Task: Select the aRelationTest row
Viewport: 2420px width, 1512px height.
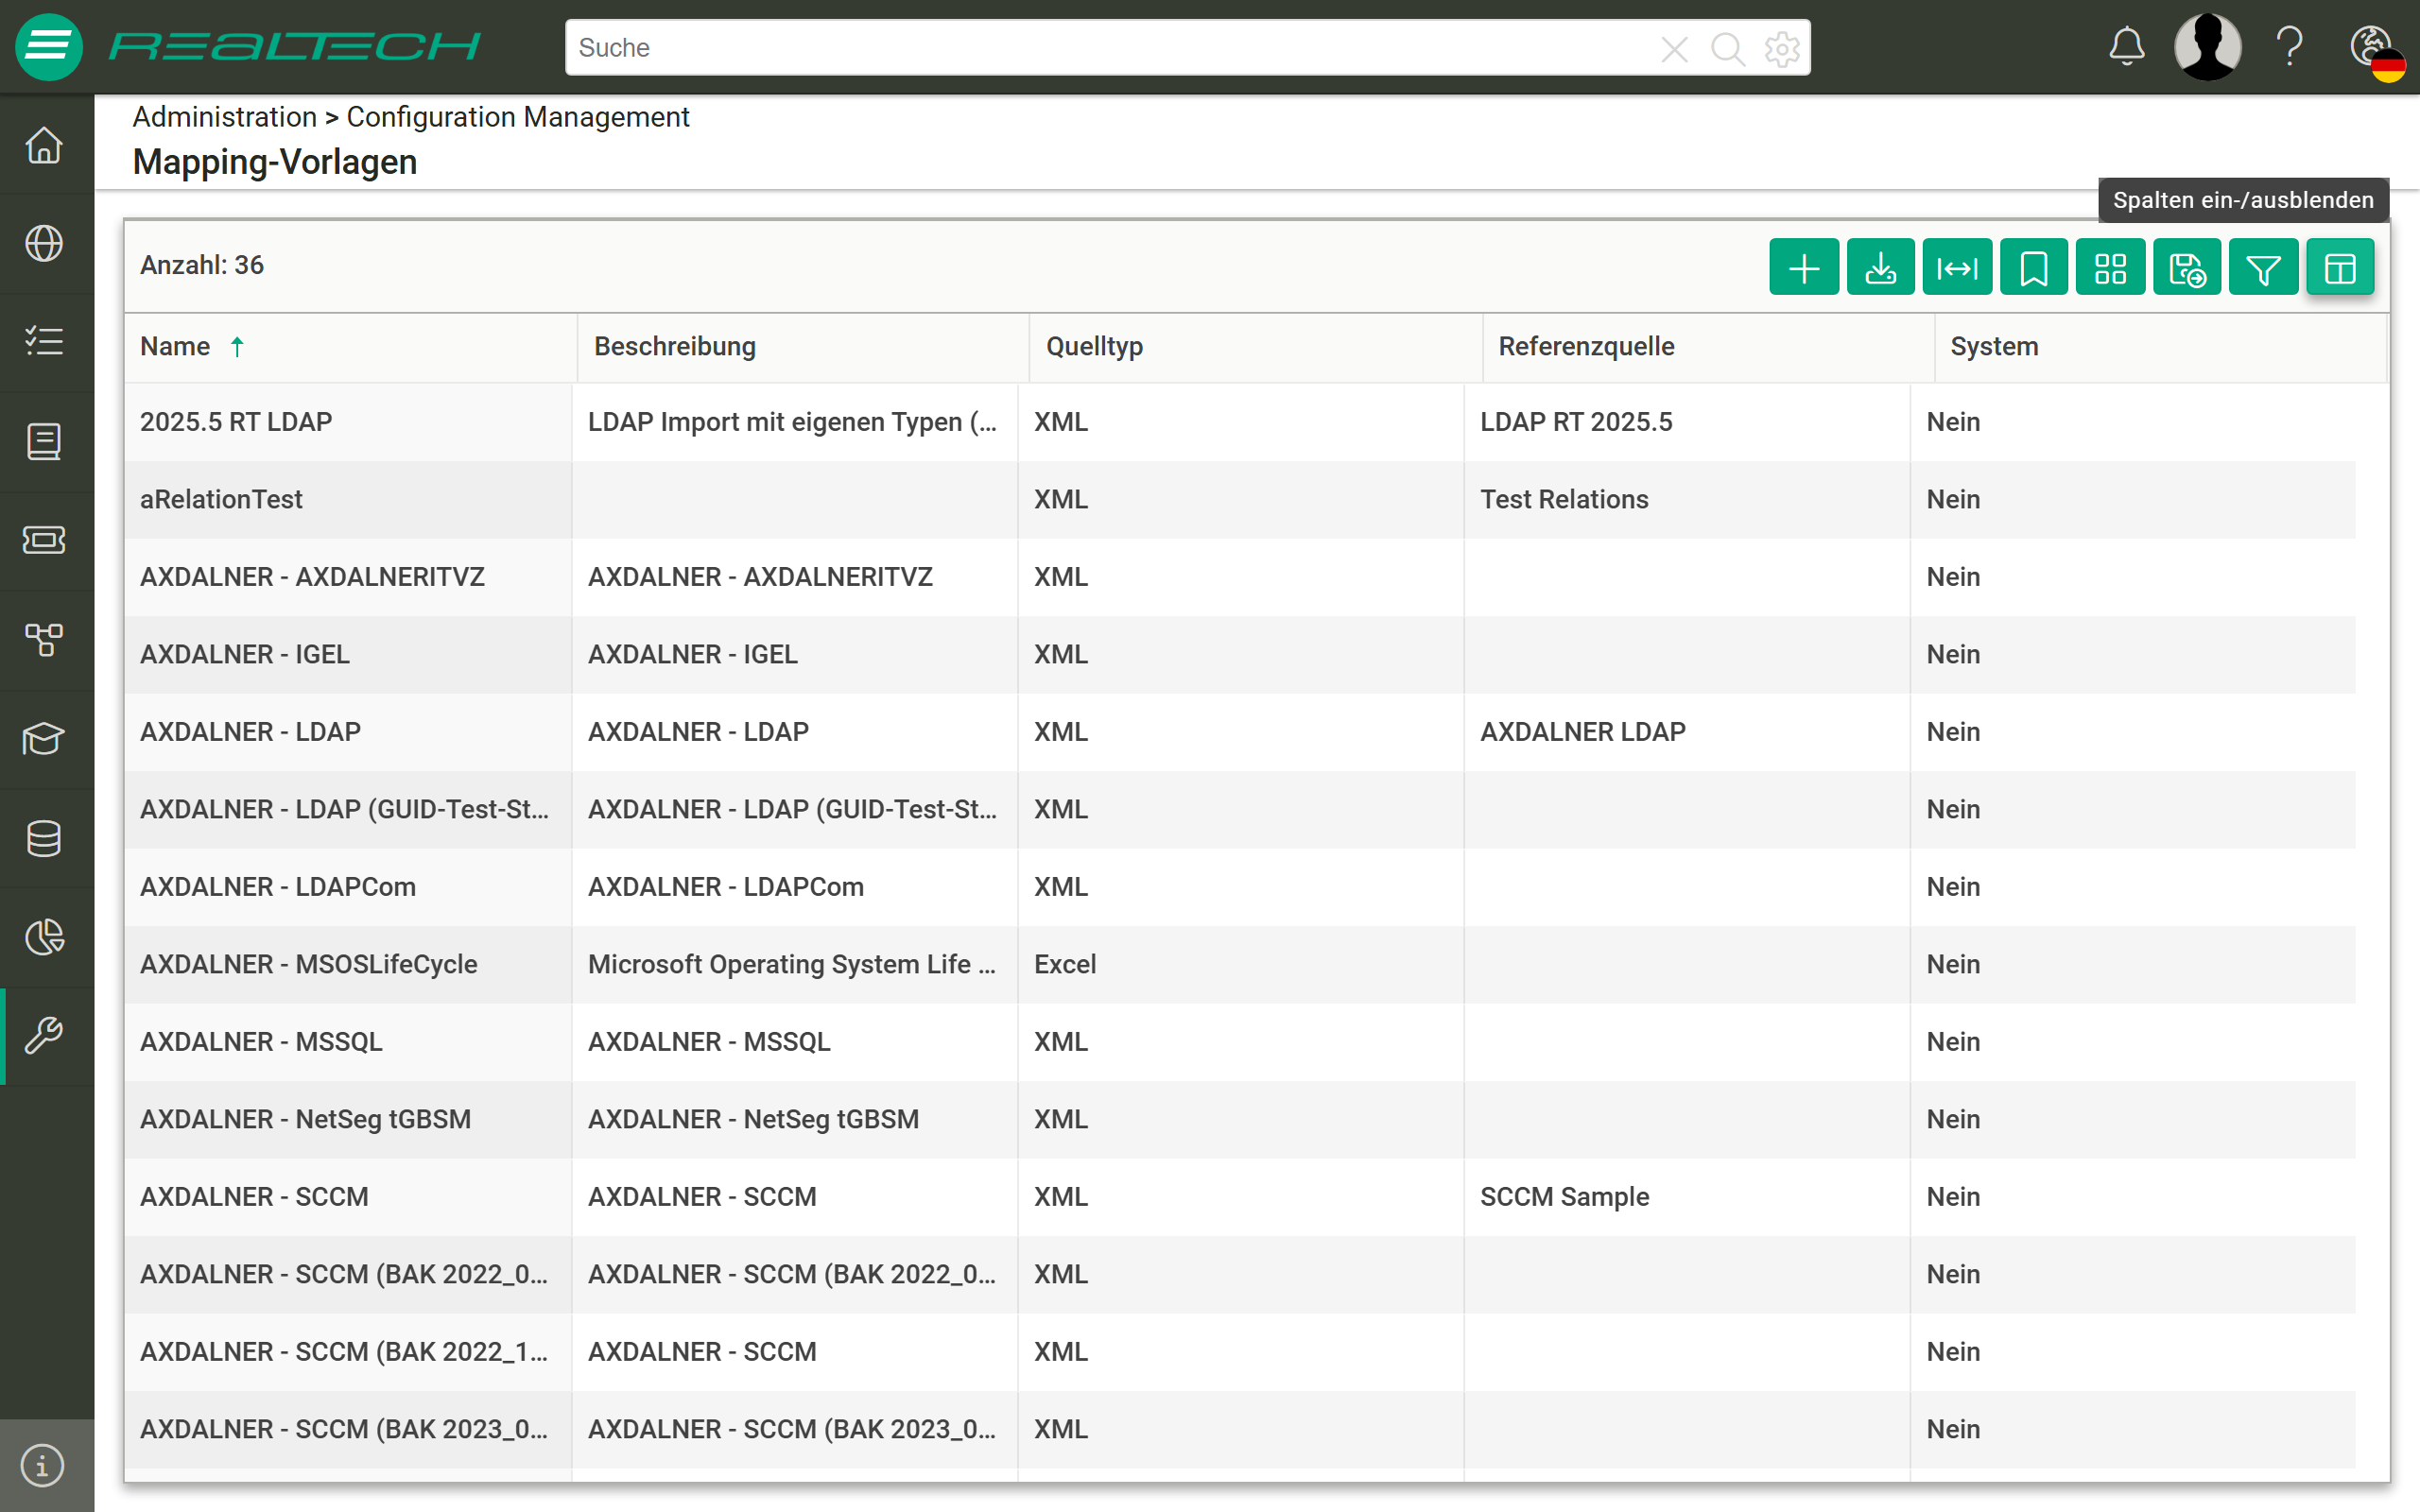Action: 1240,499
